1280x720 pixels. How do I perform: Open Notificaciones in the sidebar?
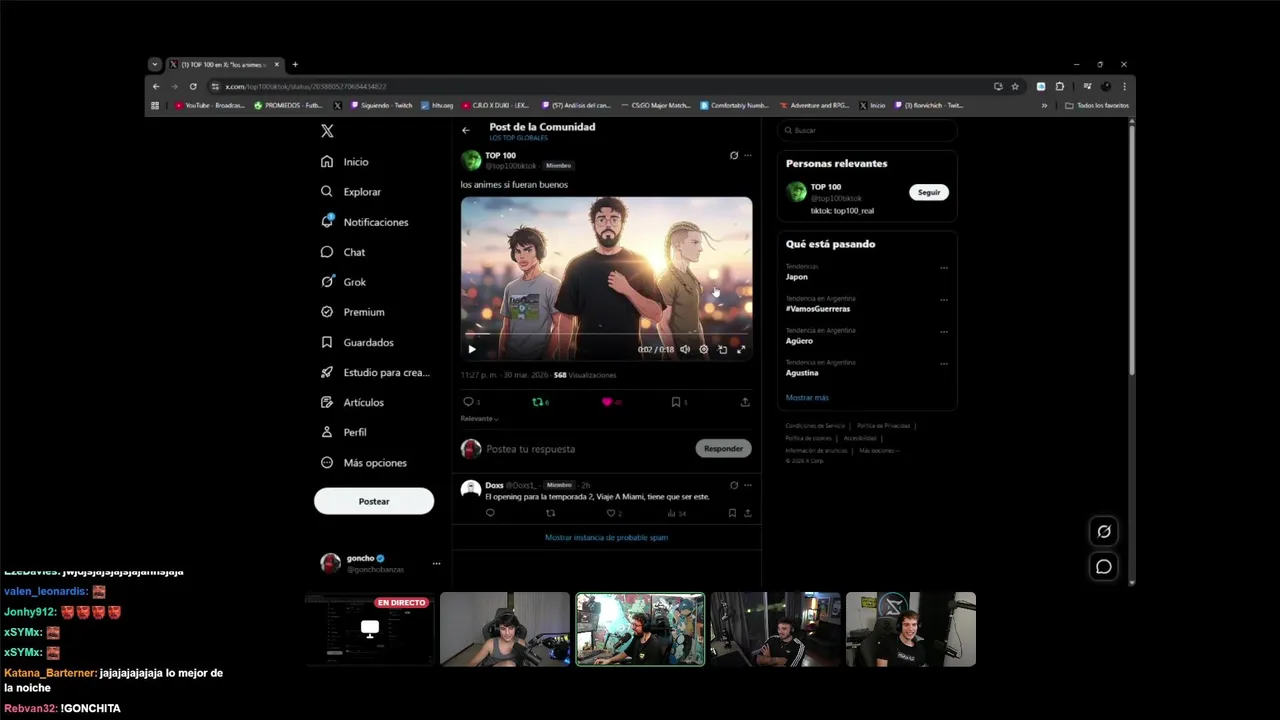click(x=364, y=221)
